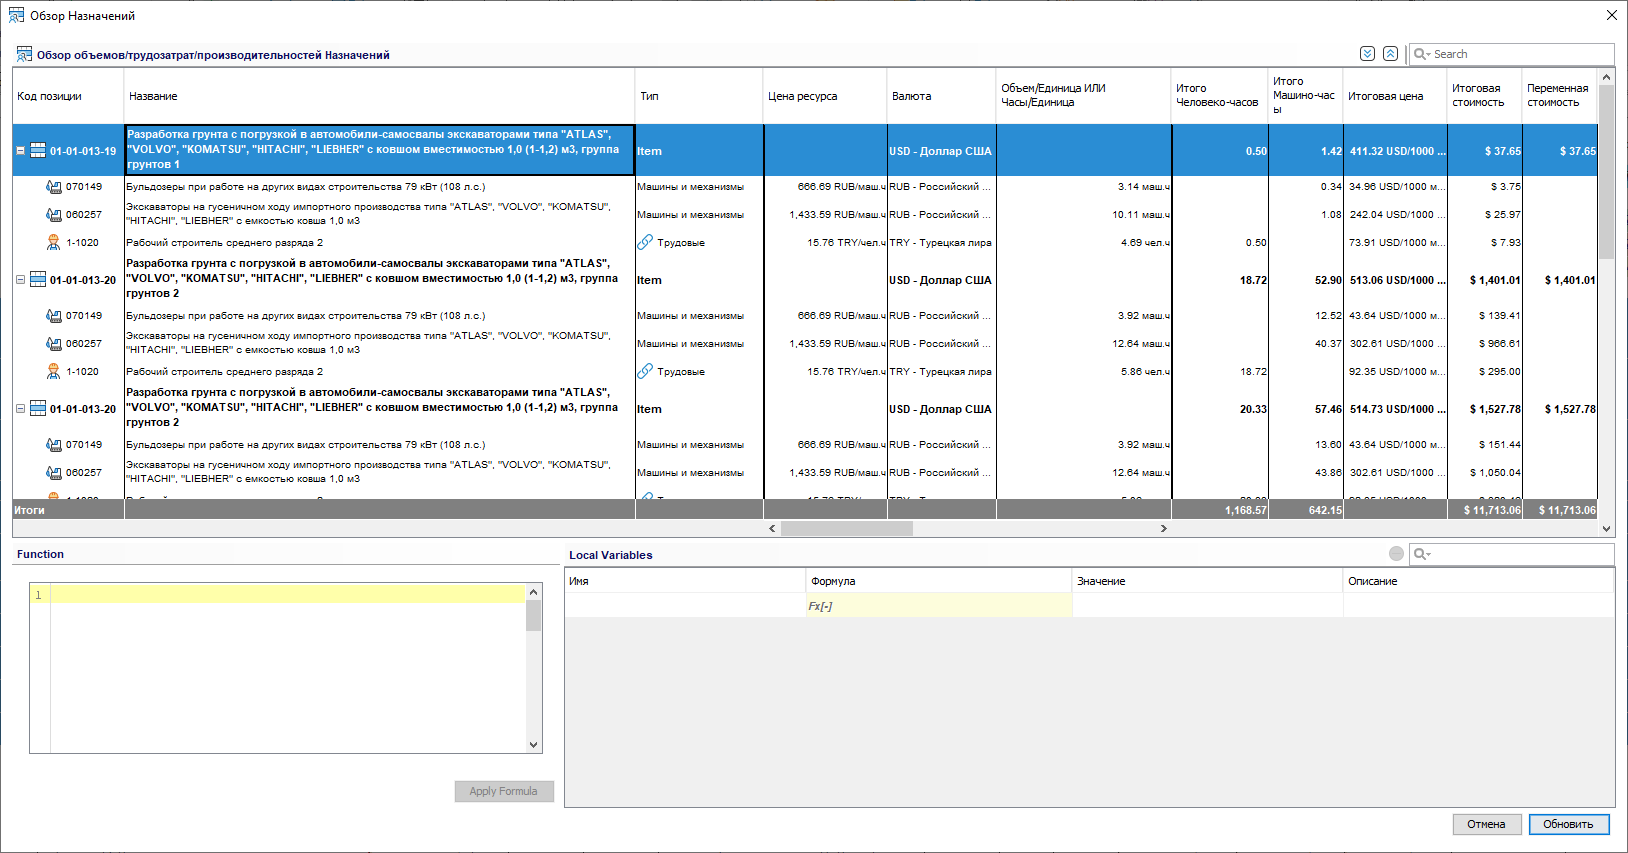Click the gray circle icon in Local Variables

[x=1396, y=554]
